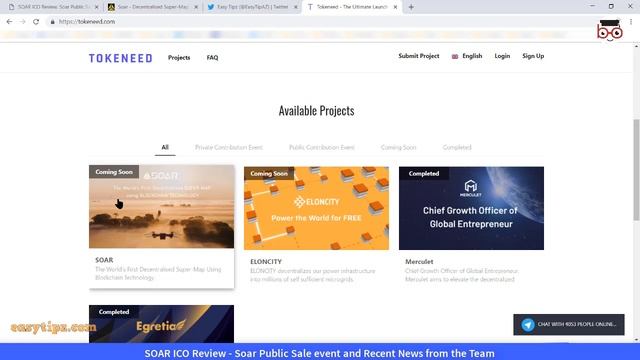Open the SOAR project card image
Screen dimensions: 640x360
coord(162,207)
